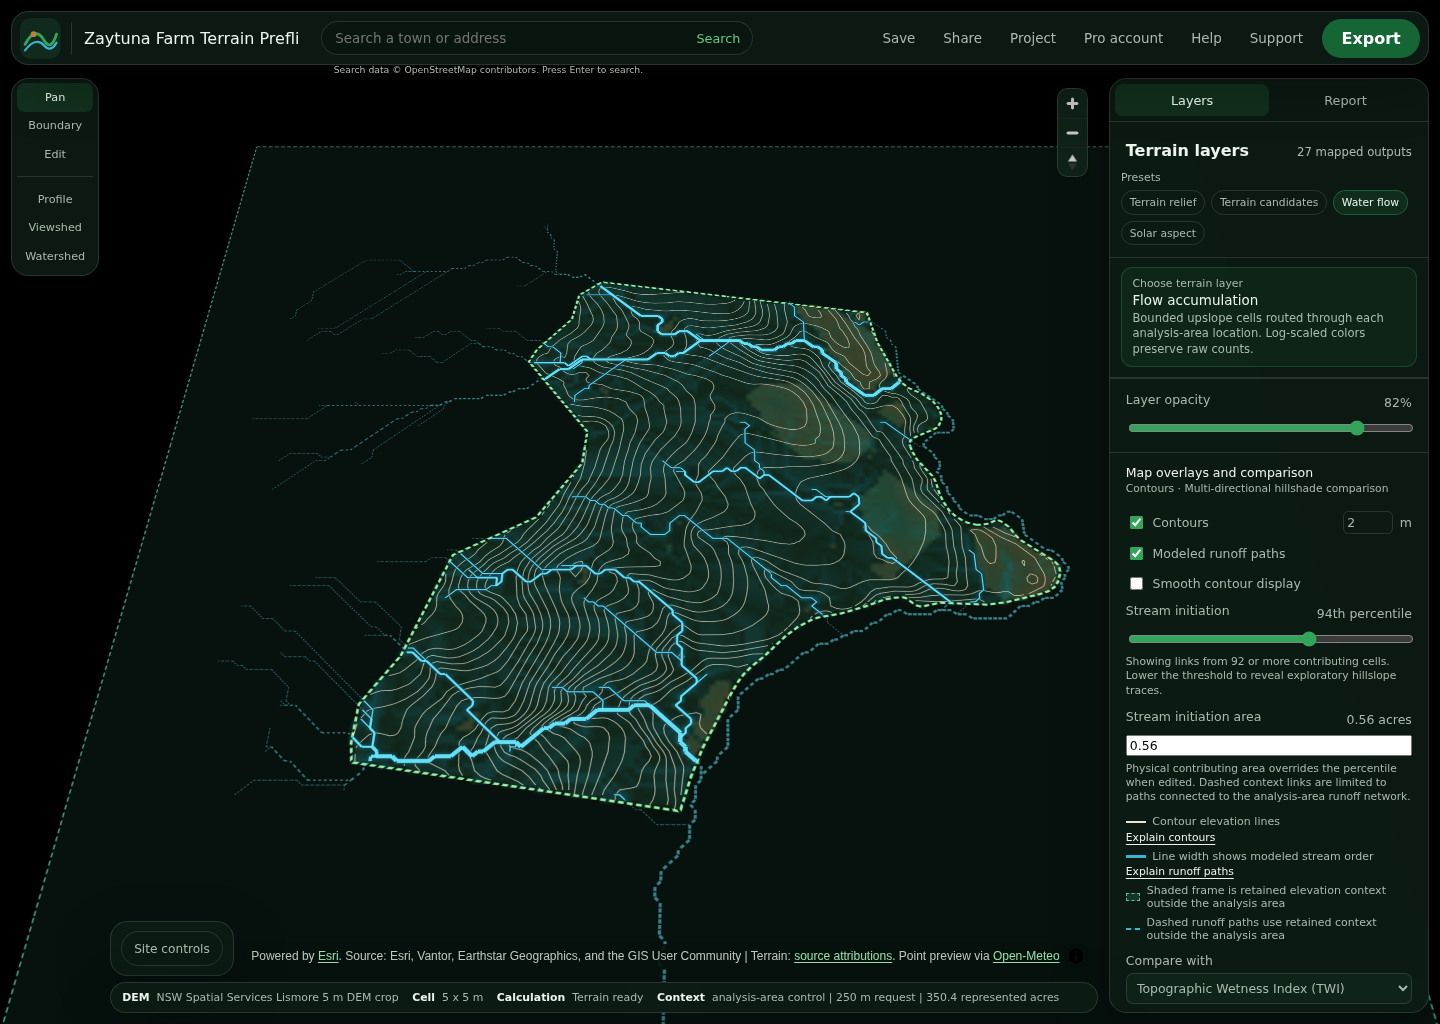Select the Pan tool

55,97
